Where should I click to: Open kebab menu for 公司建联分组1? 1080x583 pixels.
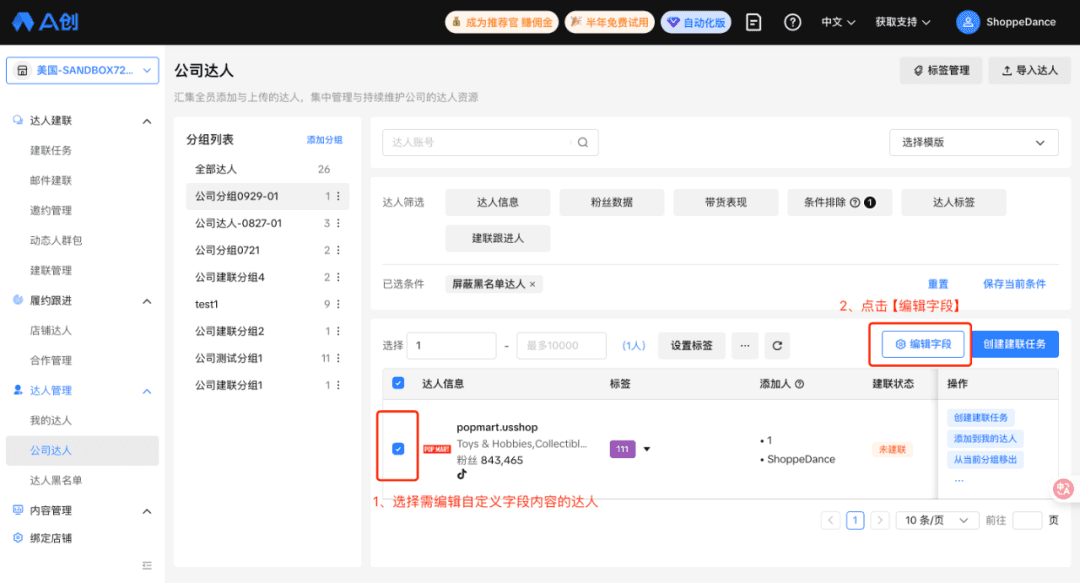click(x=338, y=385)
